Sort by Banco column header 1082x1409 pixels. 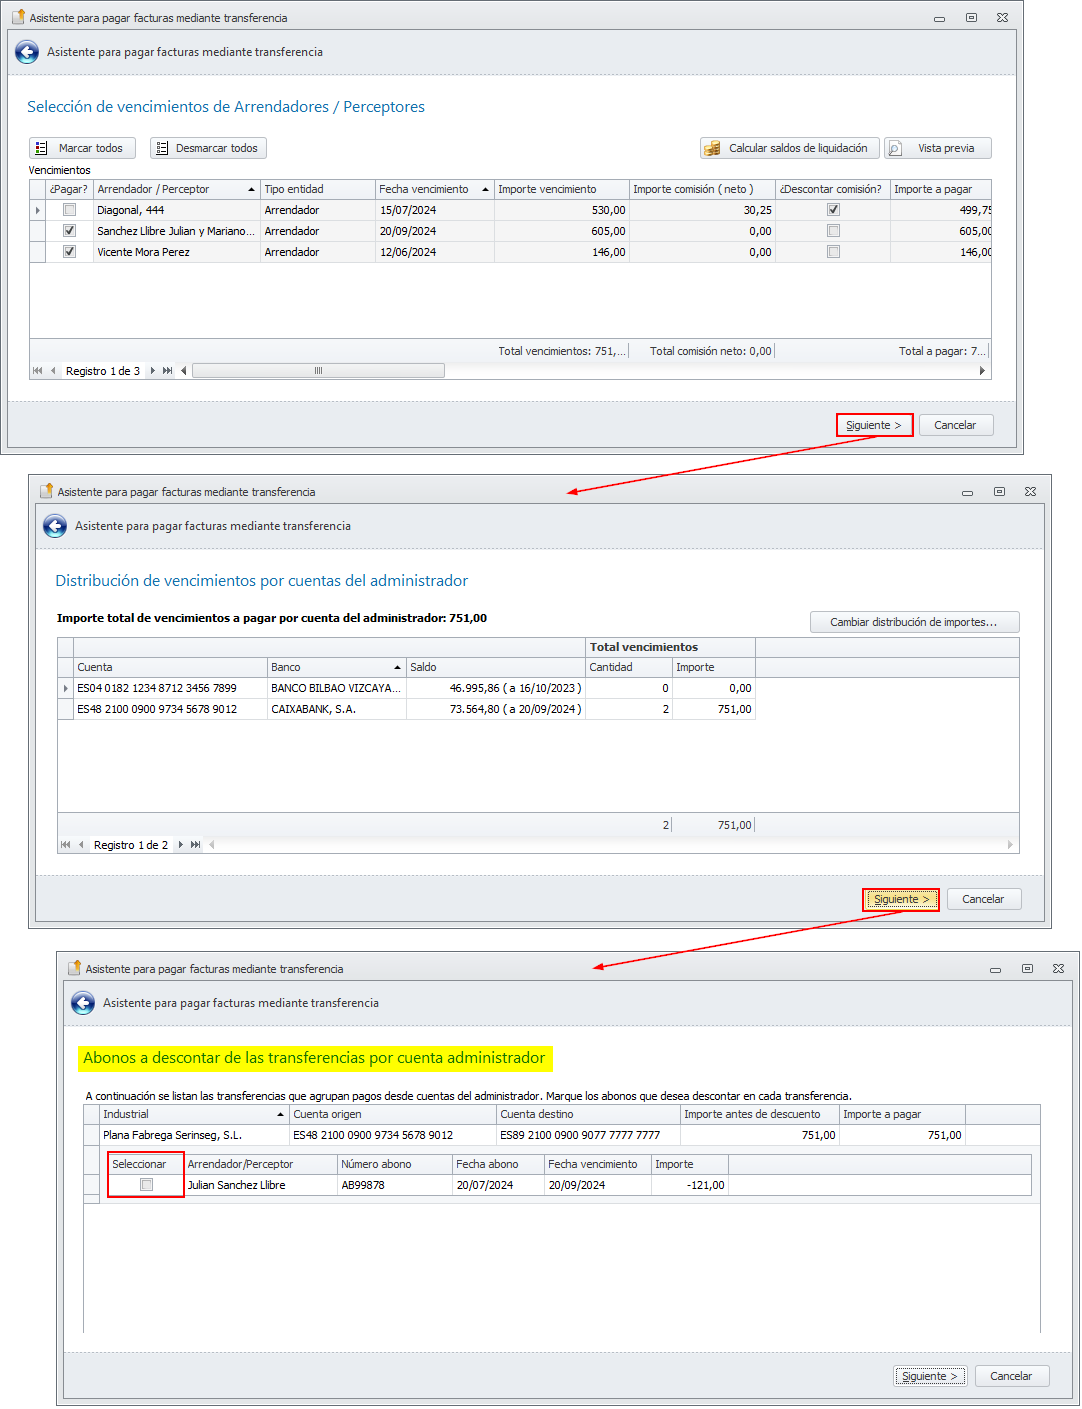point(336,667)
